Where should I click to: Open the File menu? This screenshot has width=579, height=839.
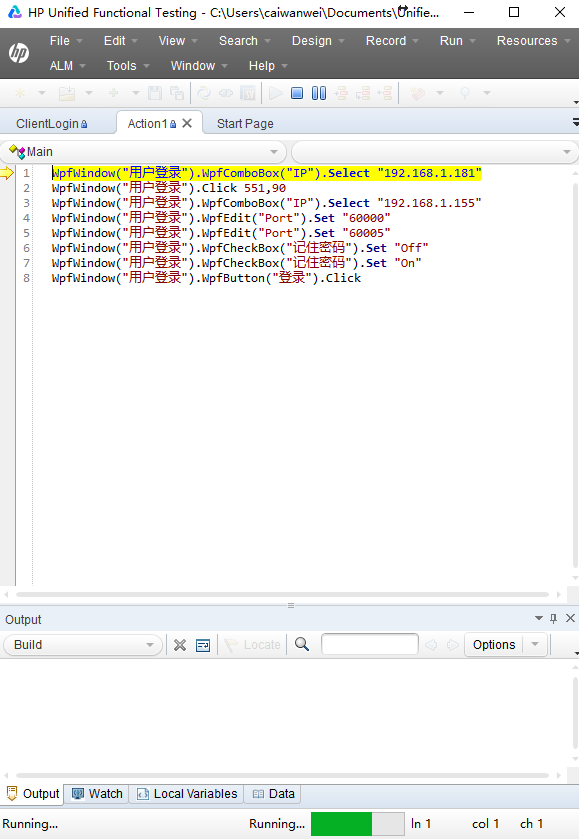click(66, 41)
